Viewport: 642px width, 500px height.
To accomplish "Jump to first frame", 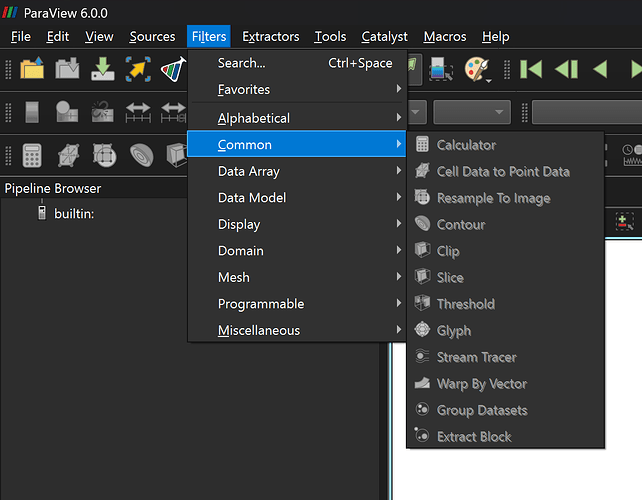I will pyautogui.click(x=531, y=69).
